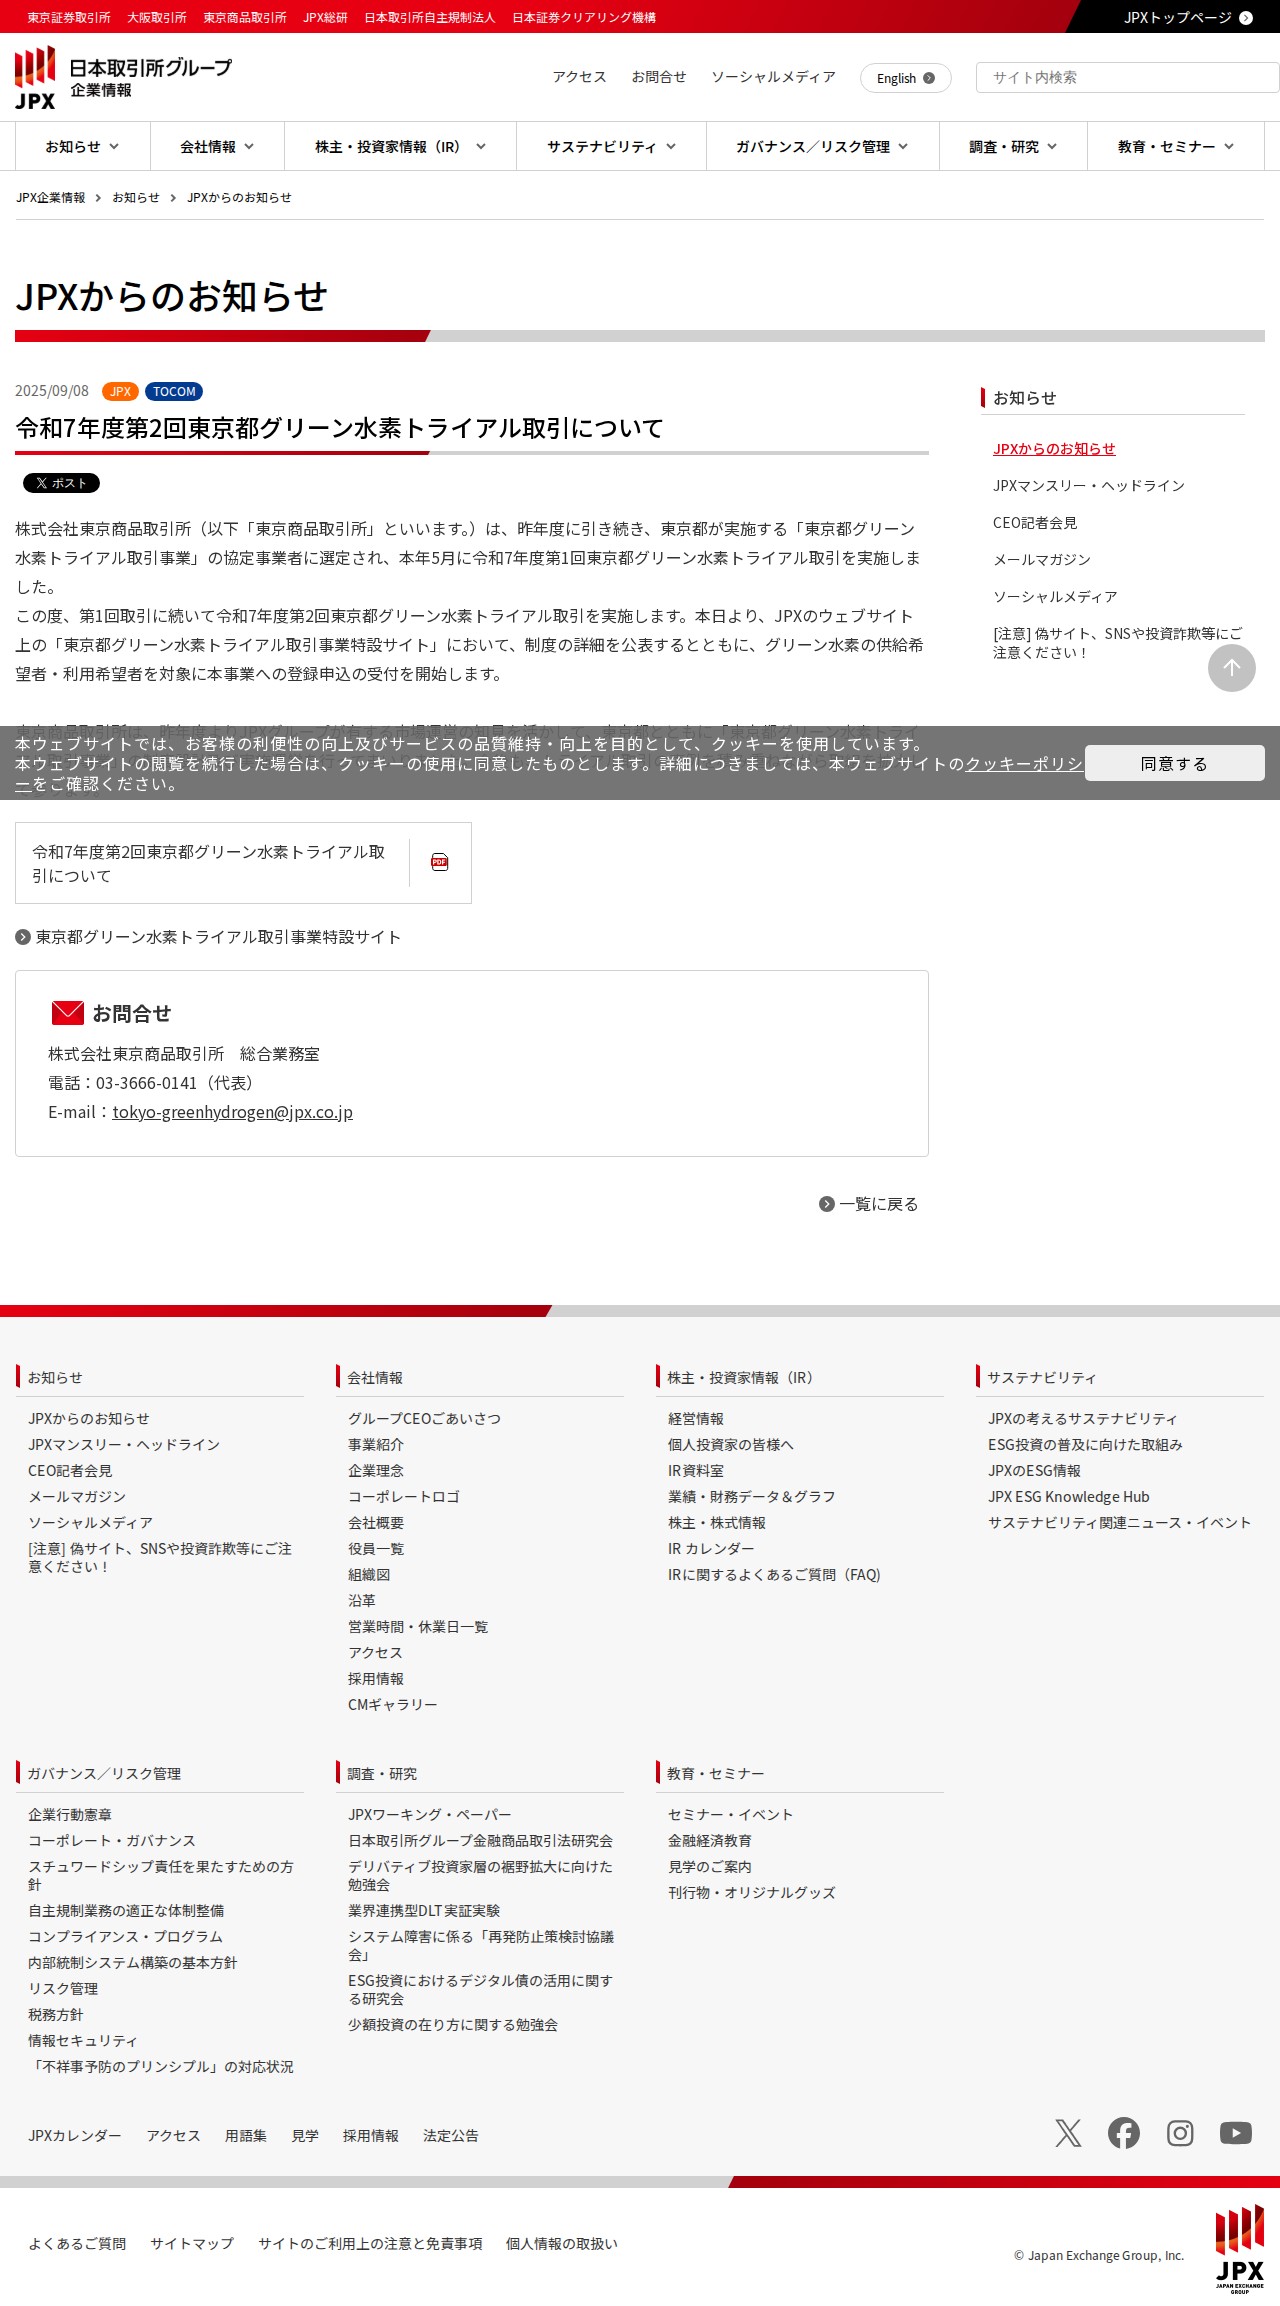Click the envelope icon next to お問合せ

(x=67, y=1013)
